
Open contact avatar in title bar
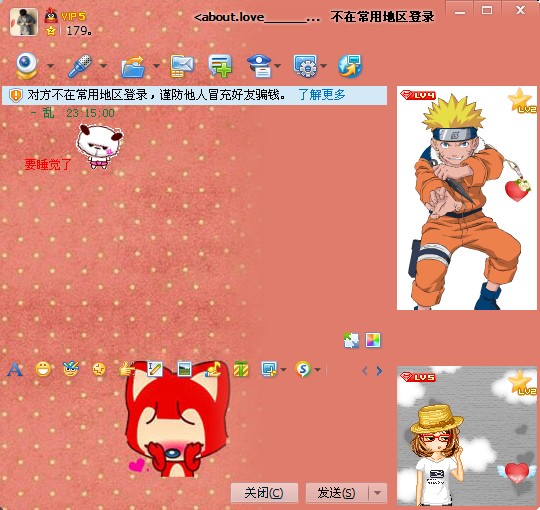pyautogui.click(x=24, y=22)
